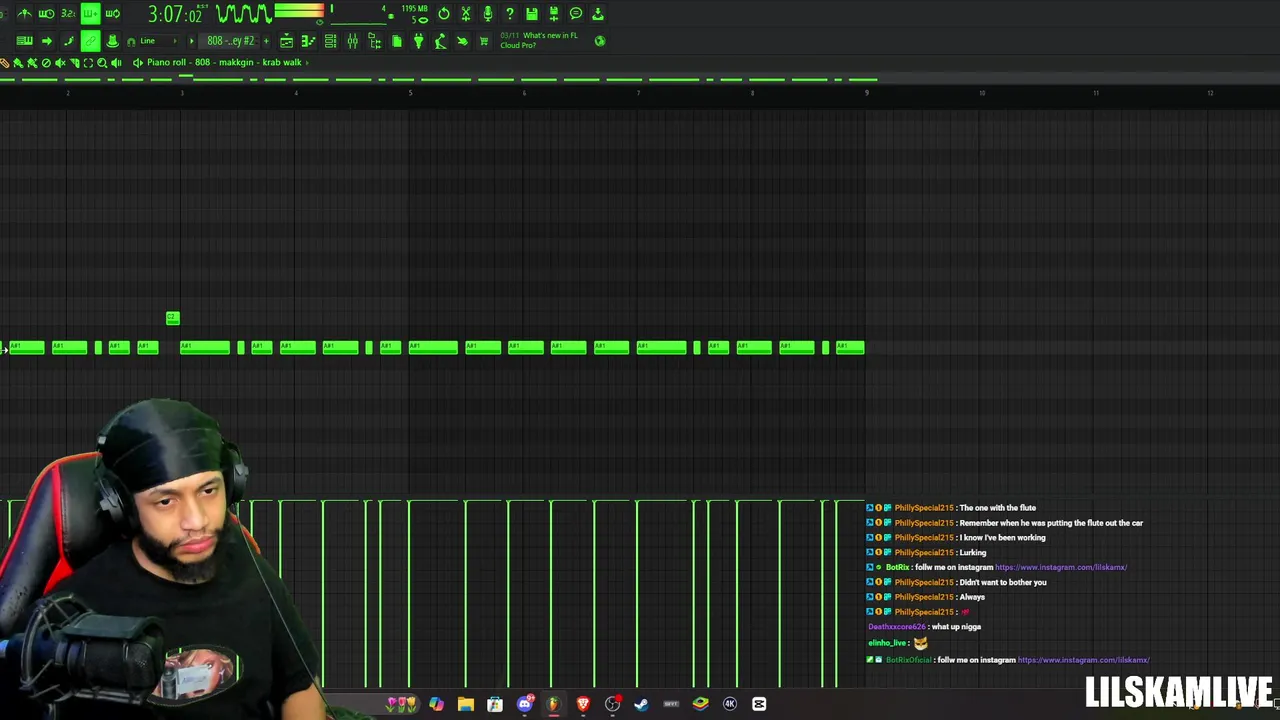The width and height of the screenshot is (1280, 720).
Task: Open the Piano roll window icon
Action: point(308,41)
